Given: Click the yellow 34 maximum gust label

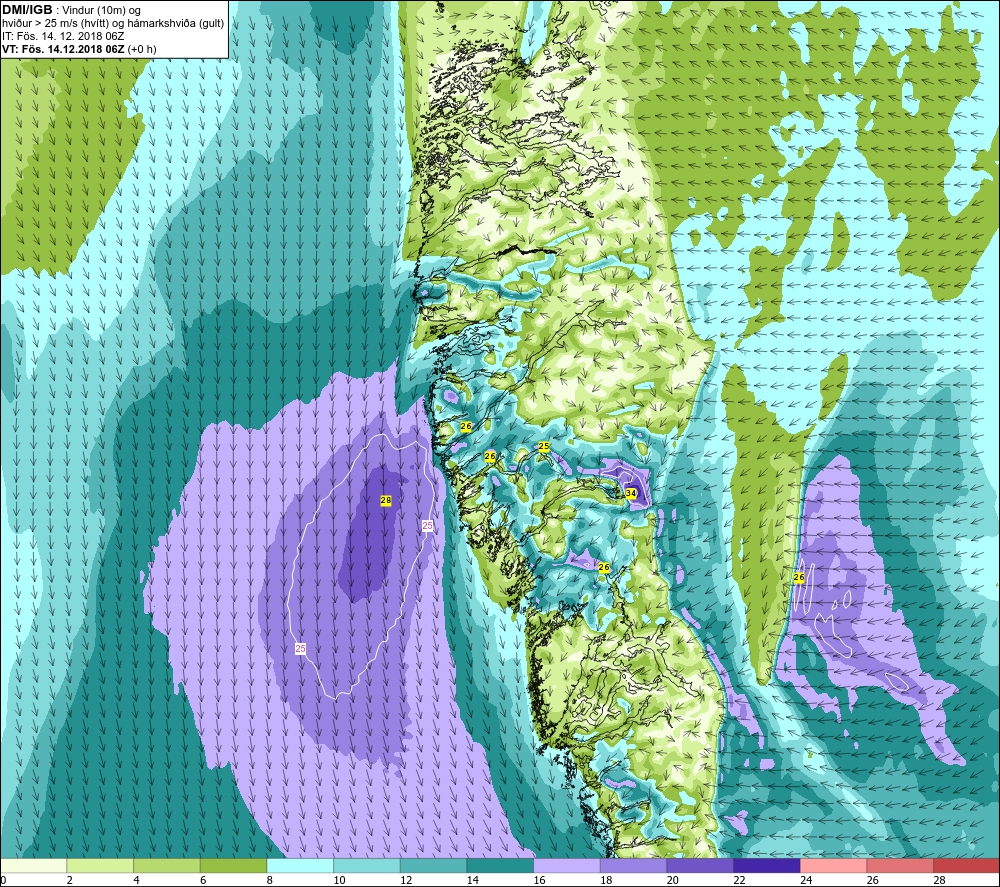Looking at the screenshot, I should pos(631,493).
